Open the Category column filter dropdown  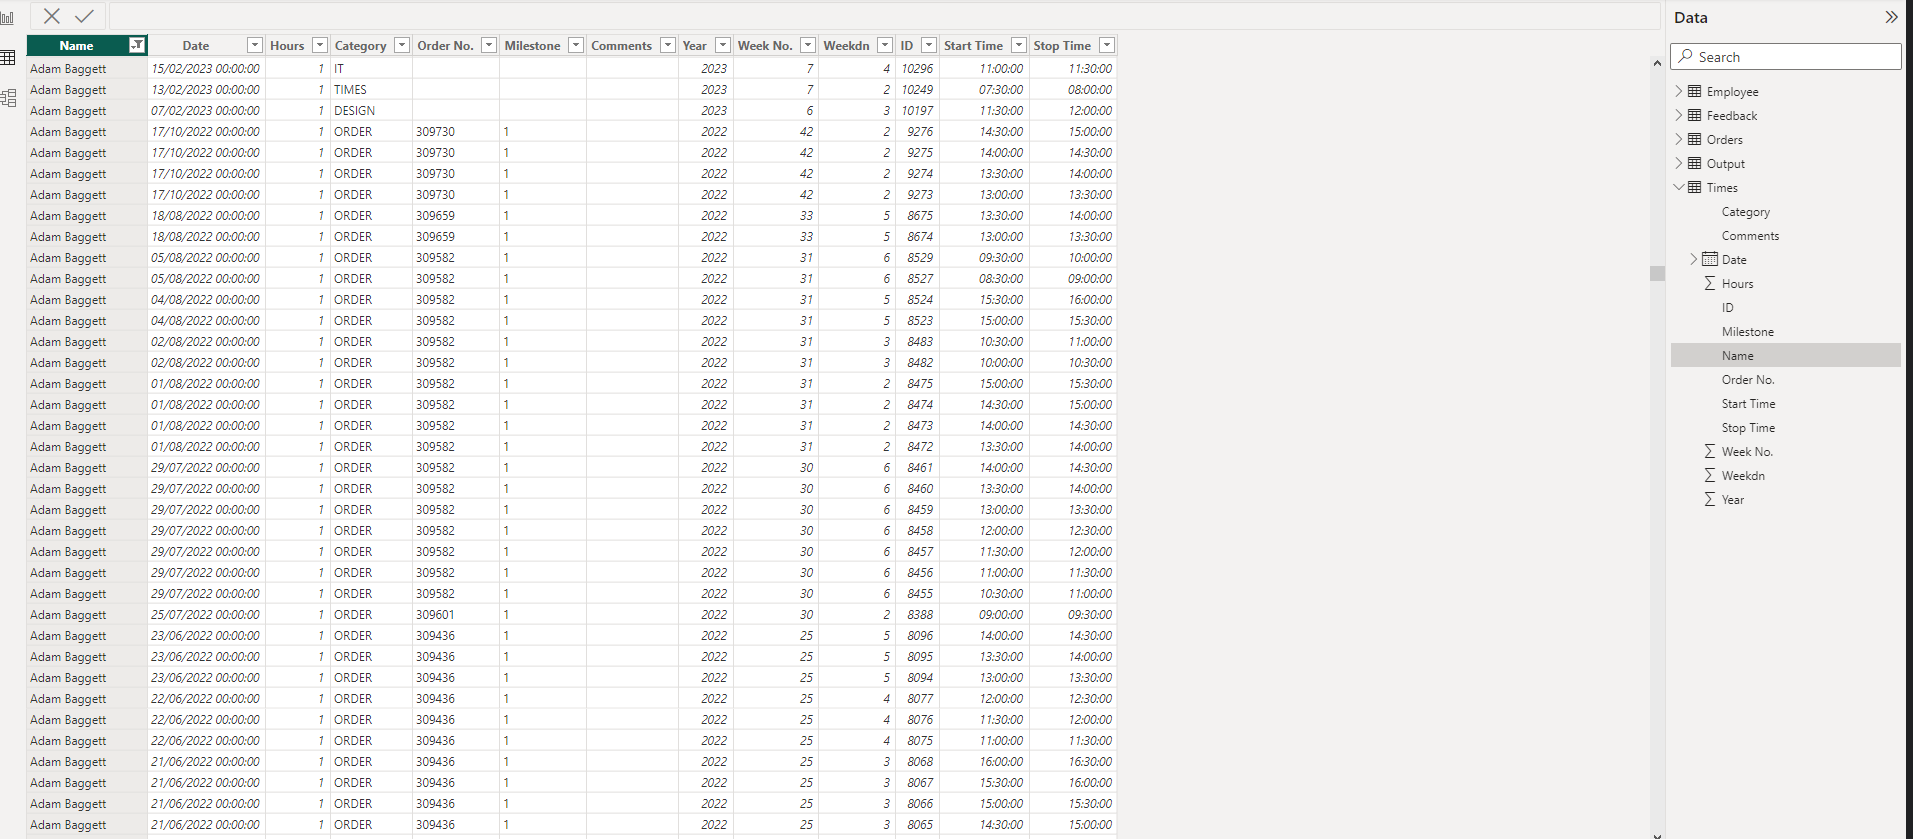(x=402, y=45)
